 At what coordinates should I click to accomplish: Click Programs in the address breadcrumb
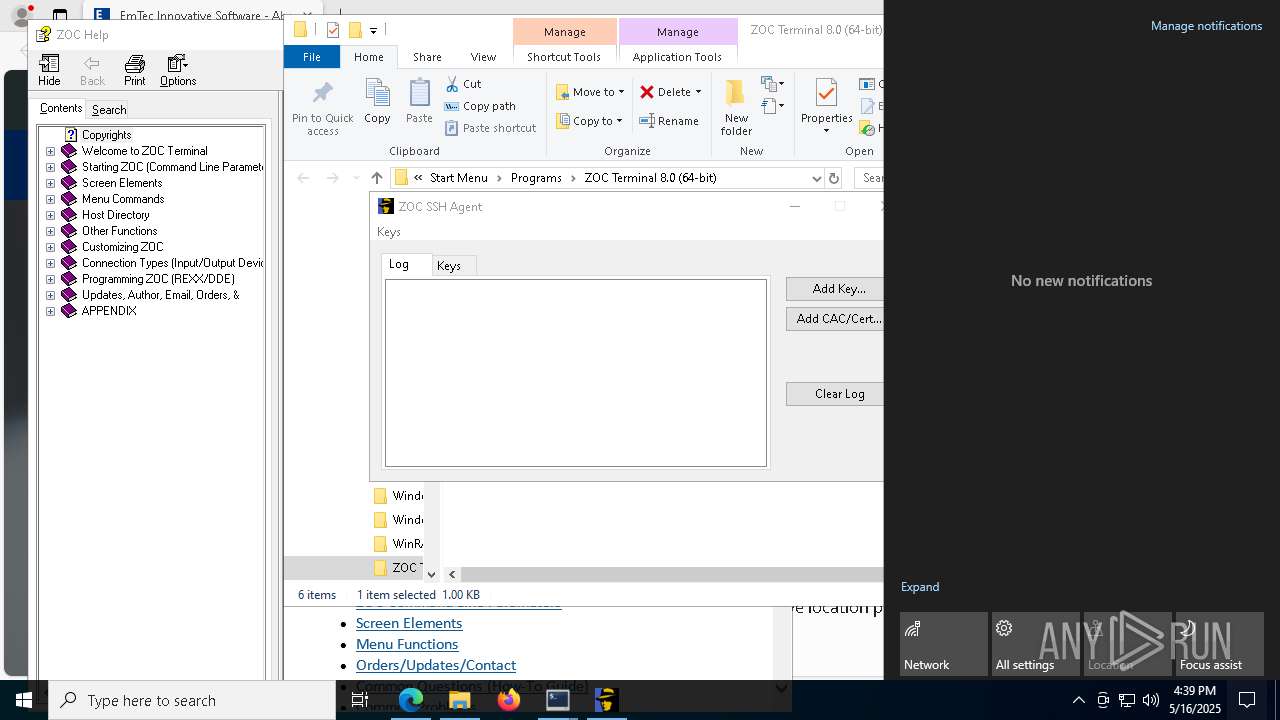point(536,178)
